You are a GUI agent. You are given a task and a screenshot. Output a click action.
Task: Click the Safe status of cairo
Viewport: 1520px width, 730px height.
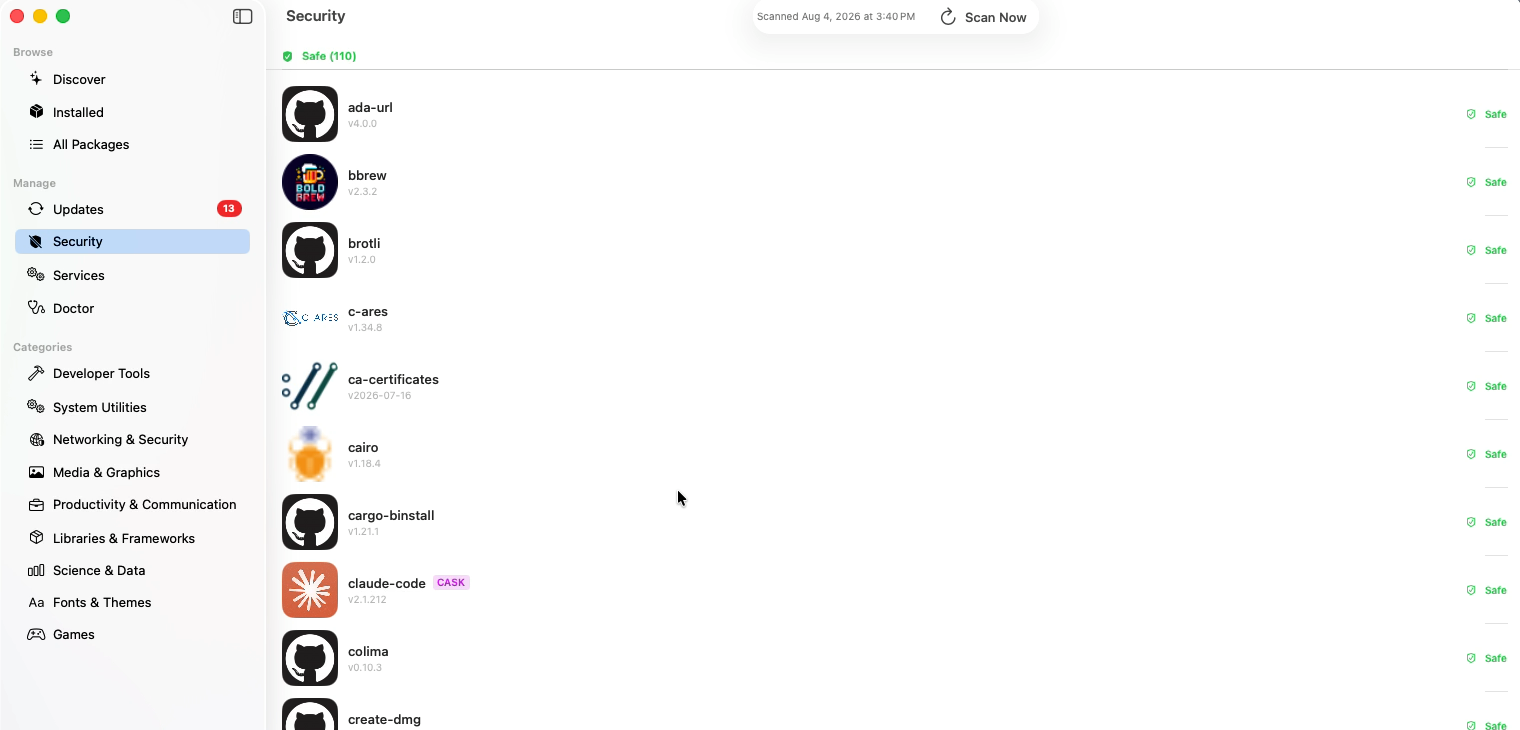pos(1486,454)
